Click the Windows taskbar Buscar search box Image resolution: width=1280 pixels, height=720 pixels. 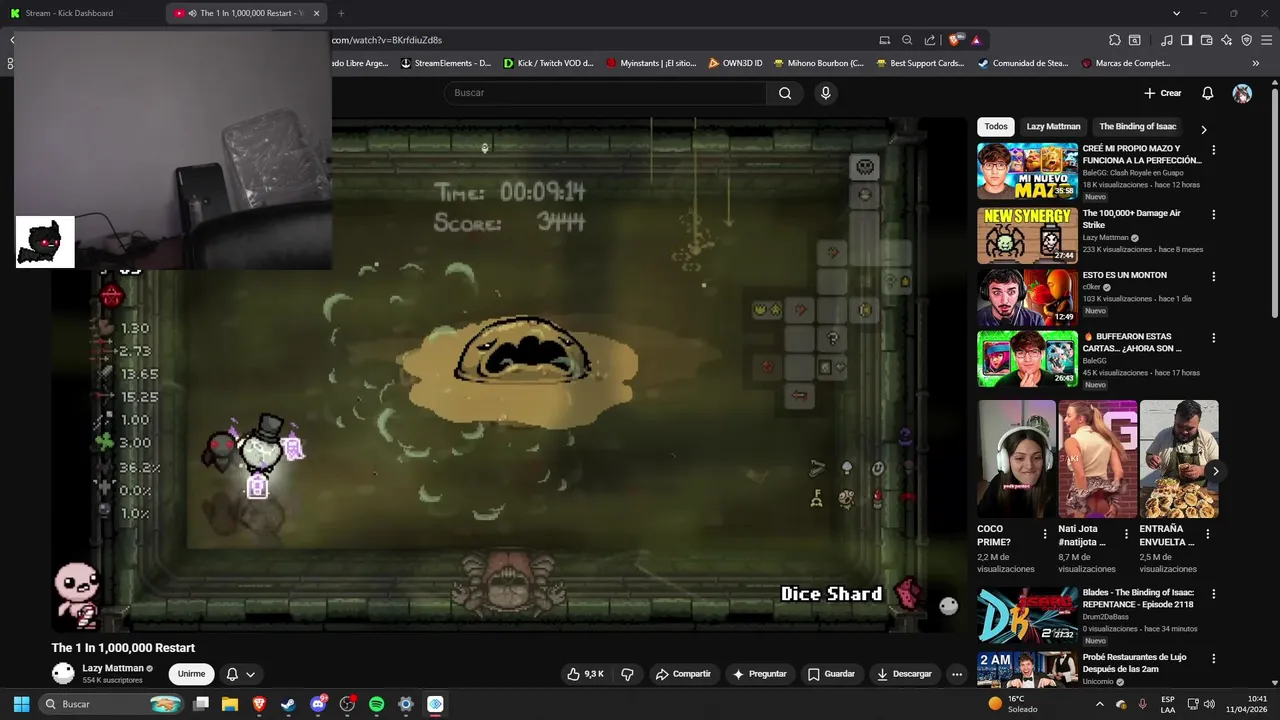(x=112, y=704)
